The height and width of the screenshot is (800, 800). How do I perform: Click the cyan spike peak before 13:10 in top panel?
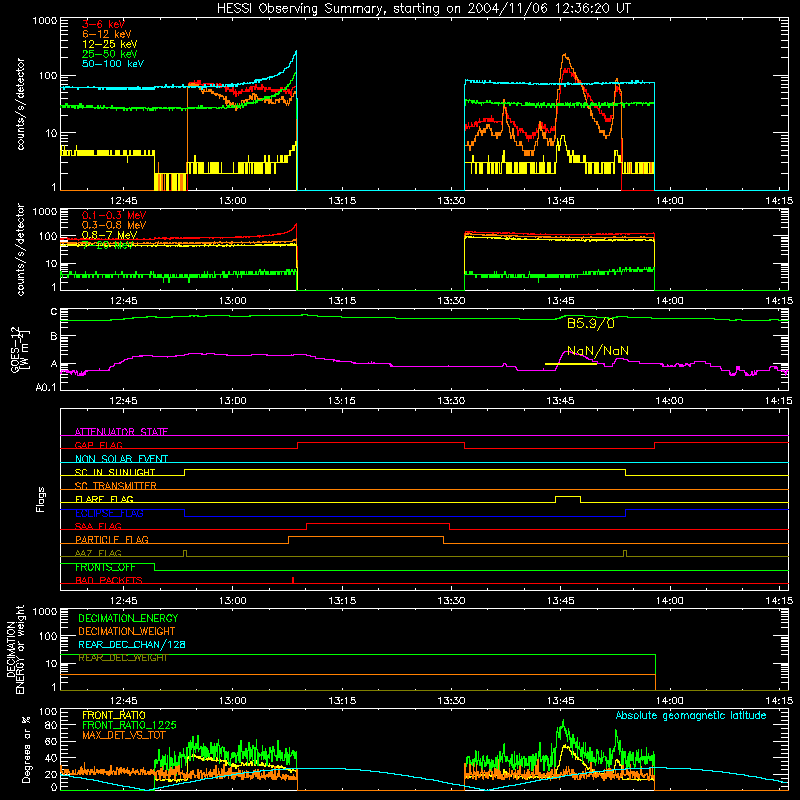pos(295,53)
